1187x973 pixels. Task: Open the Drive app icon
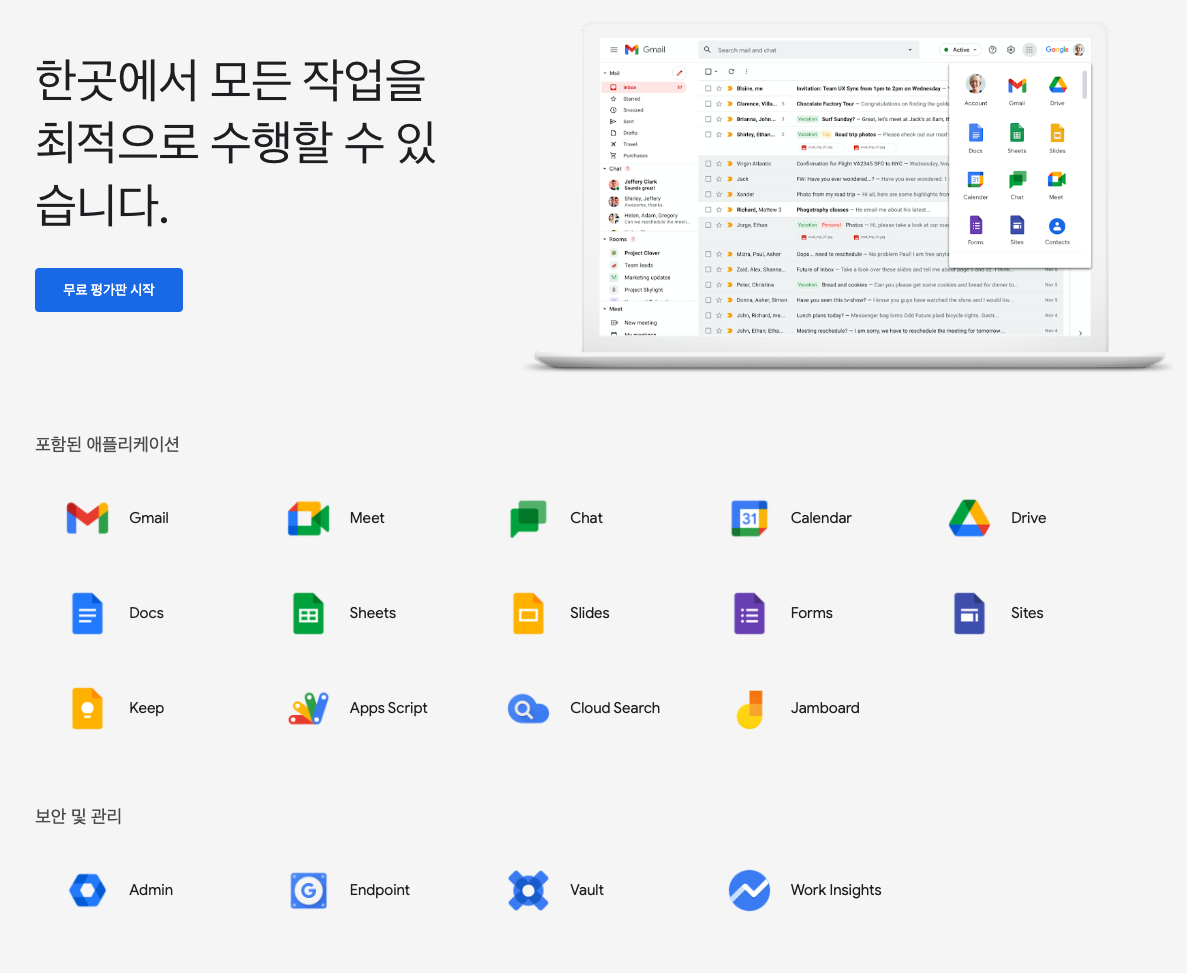(x=970, y=518)
